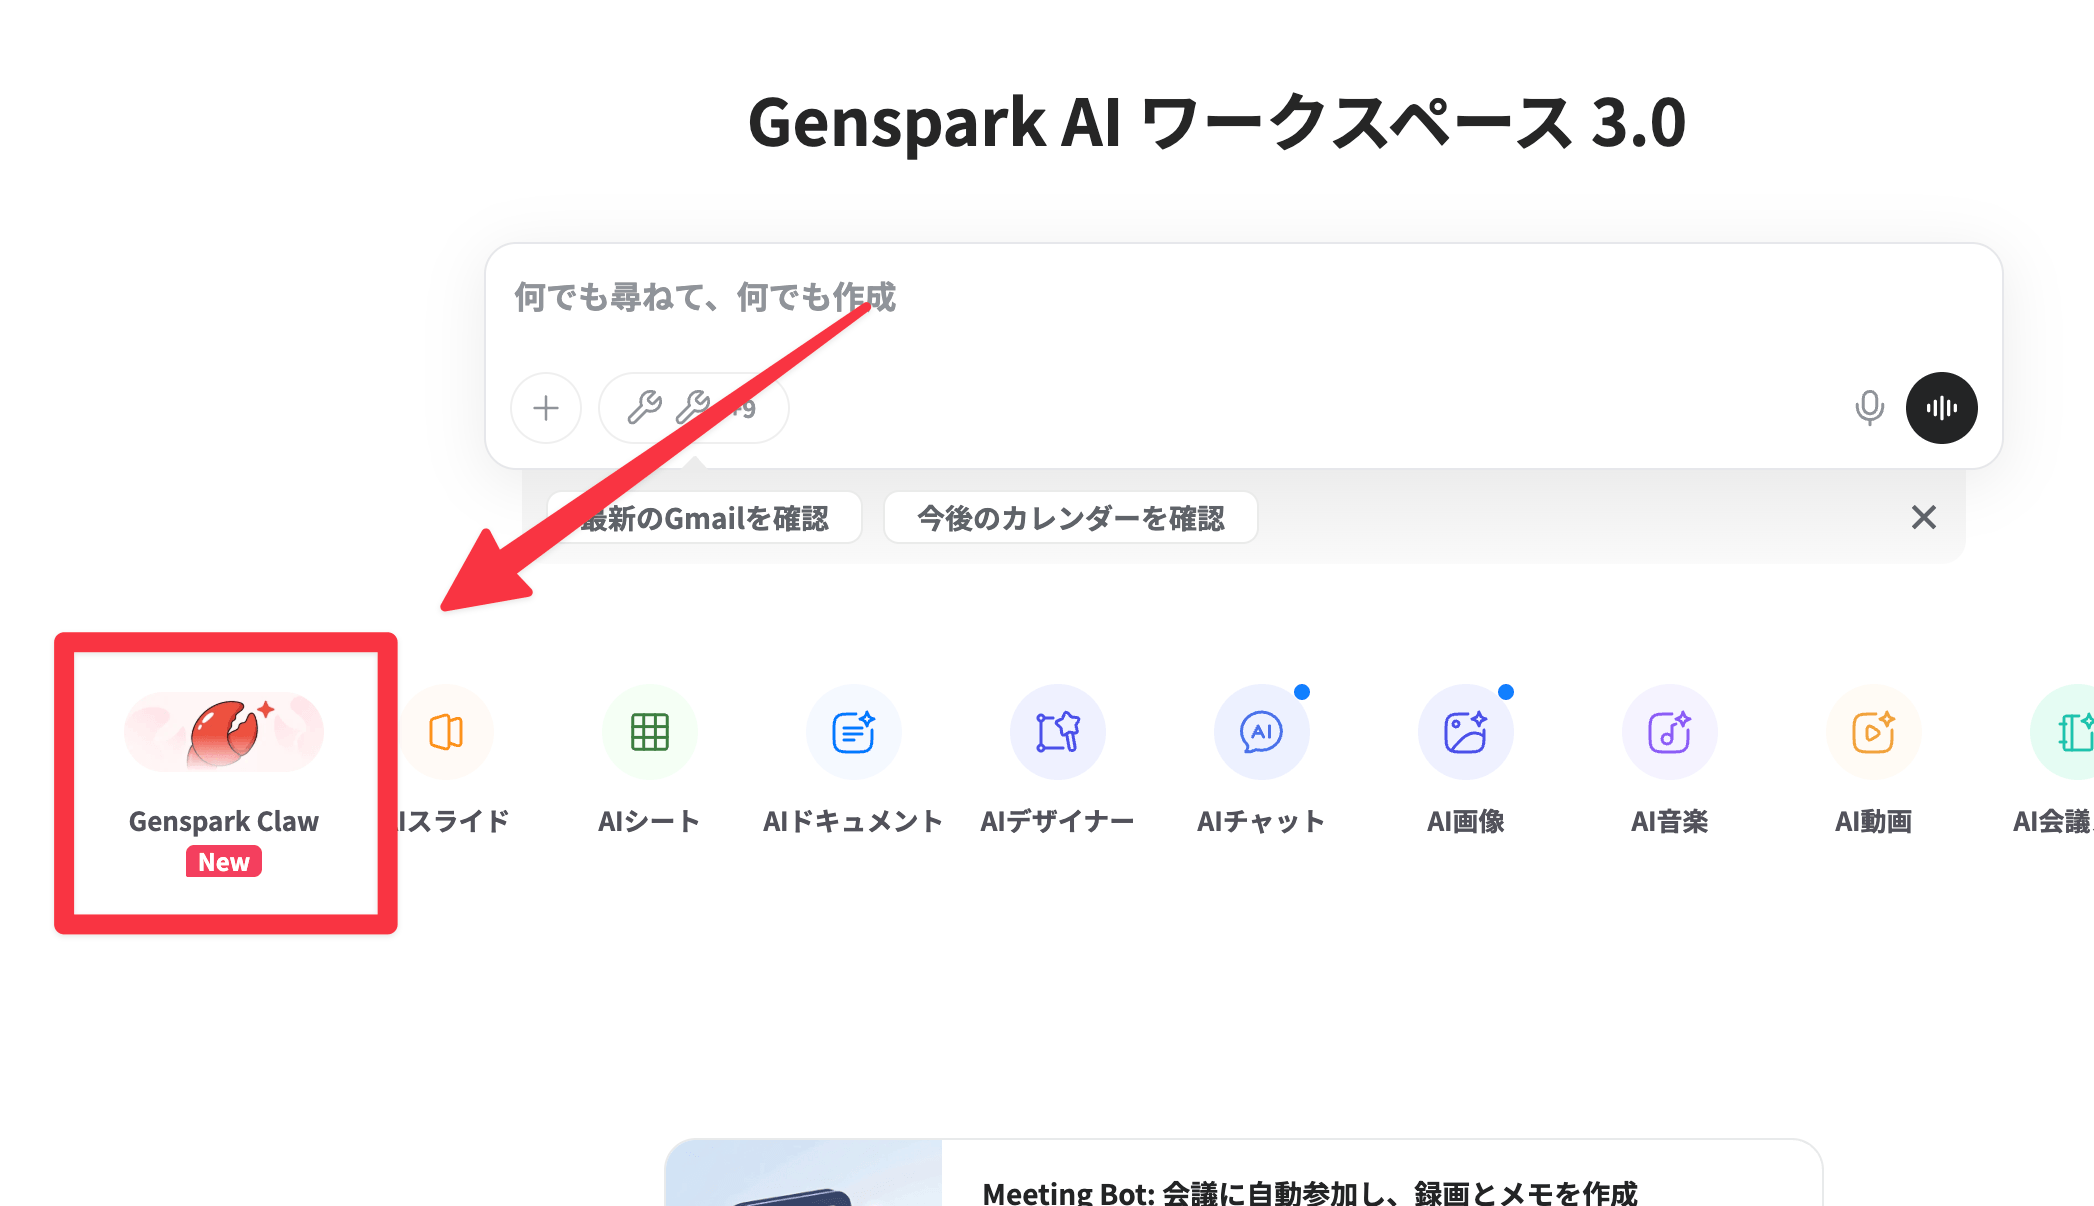Open the AIドキュメント document icon
This screenshot has height=1206, width=2094.
[854, 733]
